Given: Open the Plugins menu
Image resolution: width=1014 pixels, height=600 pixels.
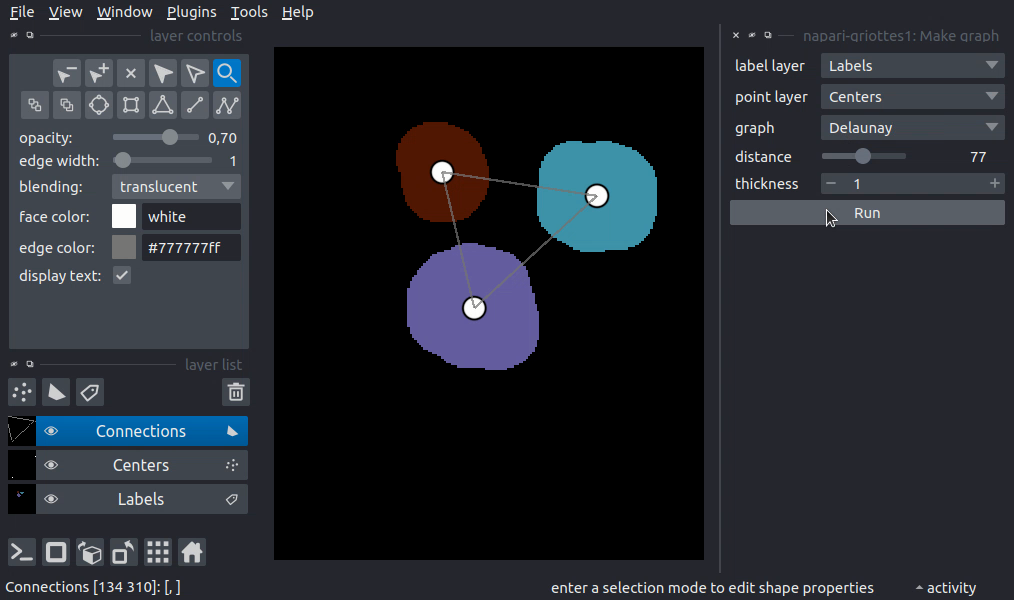Looking at the screenshot, I should 191,11.
